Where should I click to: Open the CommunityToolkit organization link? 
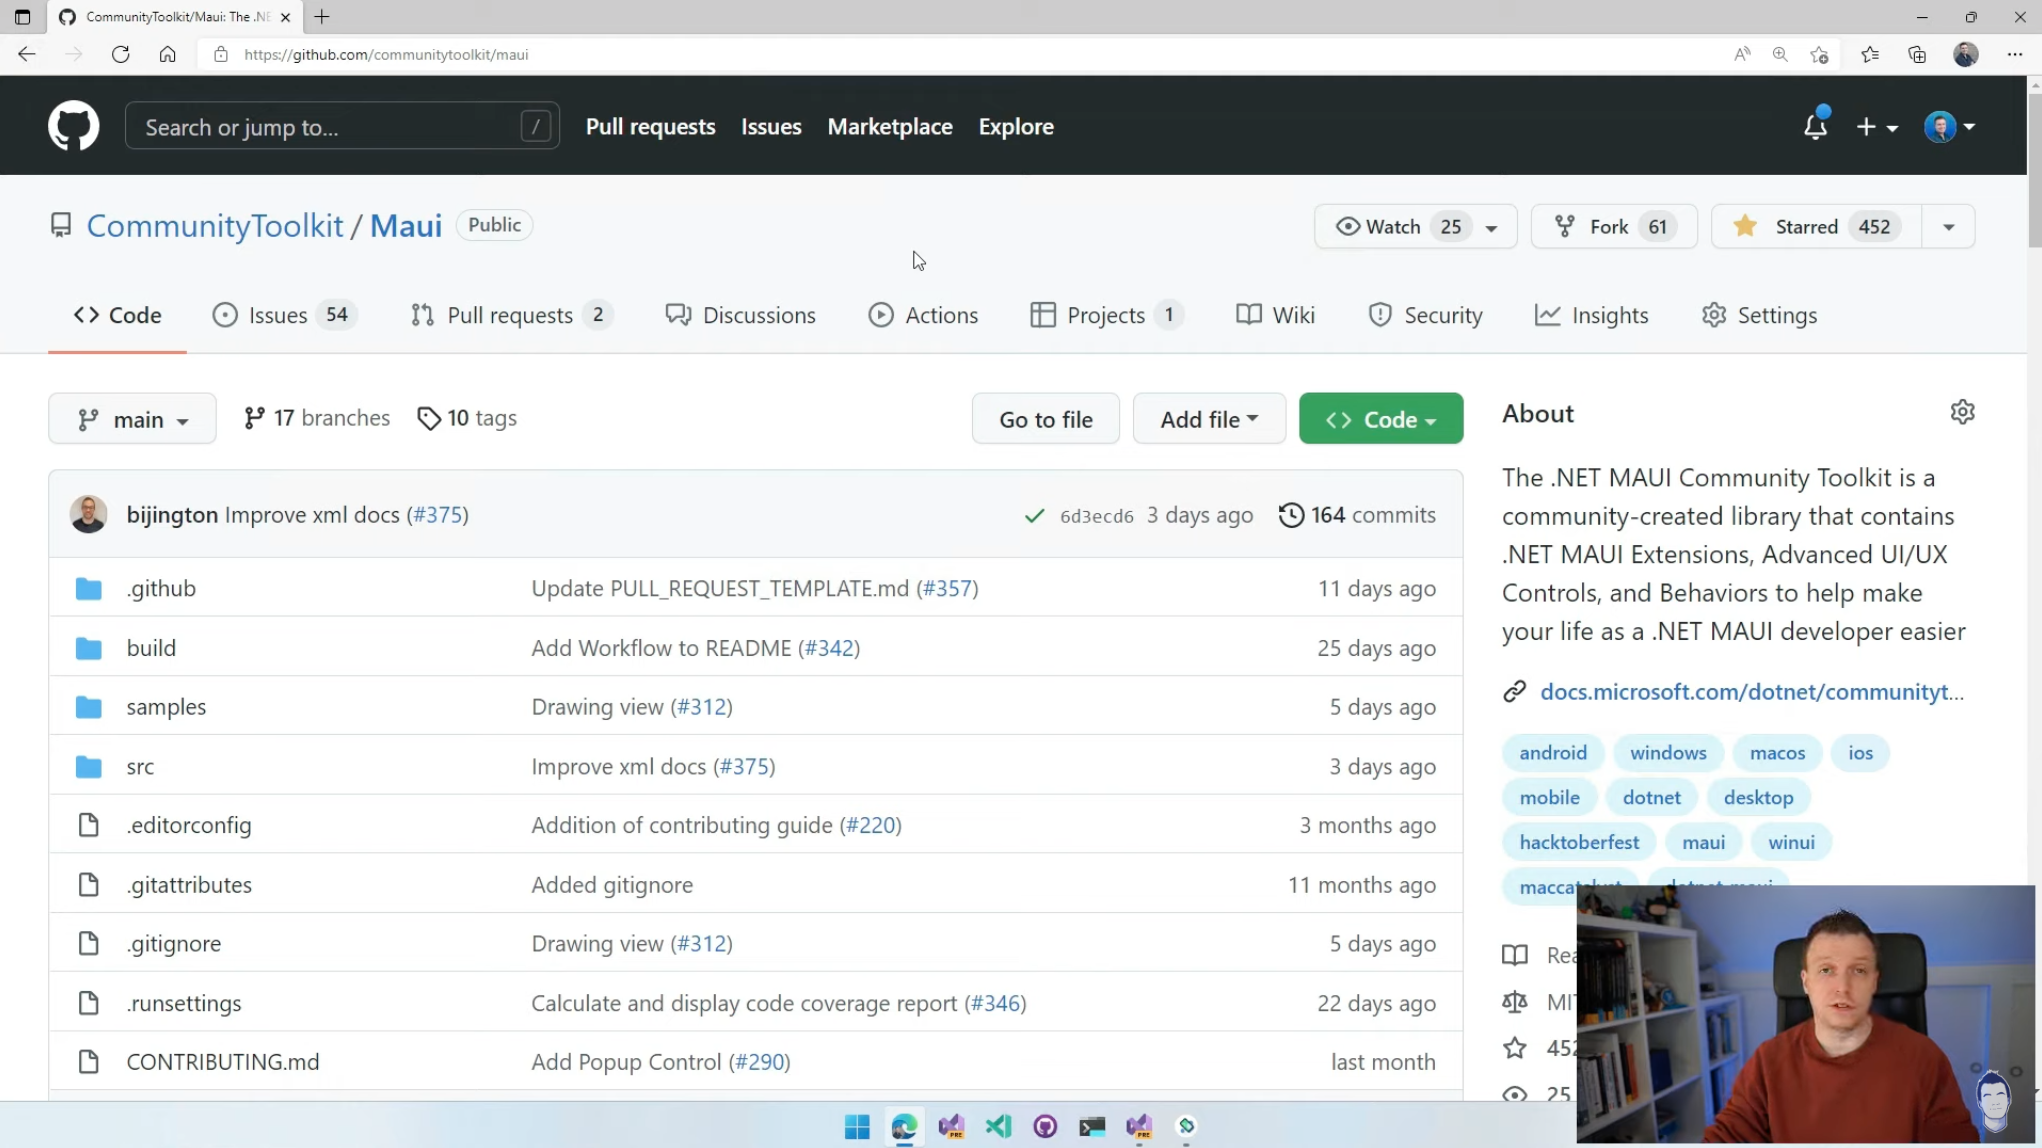click(215, 226)
